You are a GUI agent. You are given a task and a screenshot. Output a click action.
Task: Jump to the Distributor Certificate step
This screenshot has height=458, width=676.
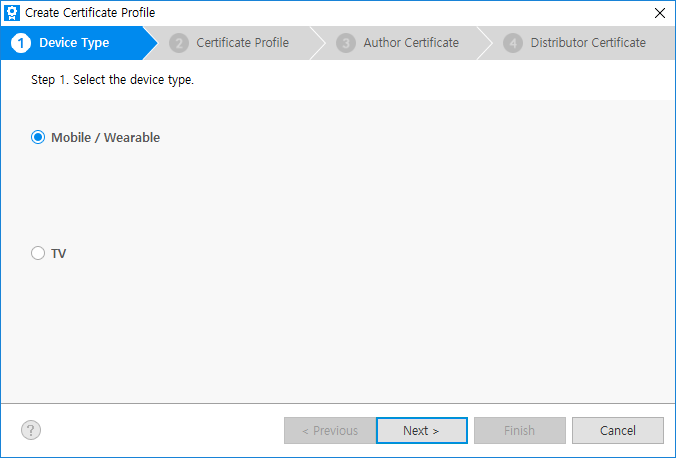pyautogui.click(x=588, y=43)
